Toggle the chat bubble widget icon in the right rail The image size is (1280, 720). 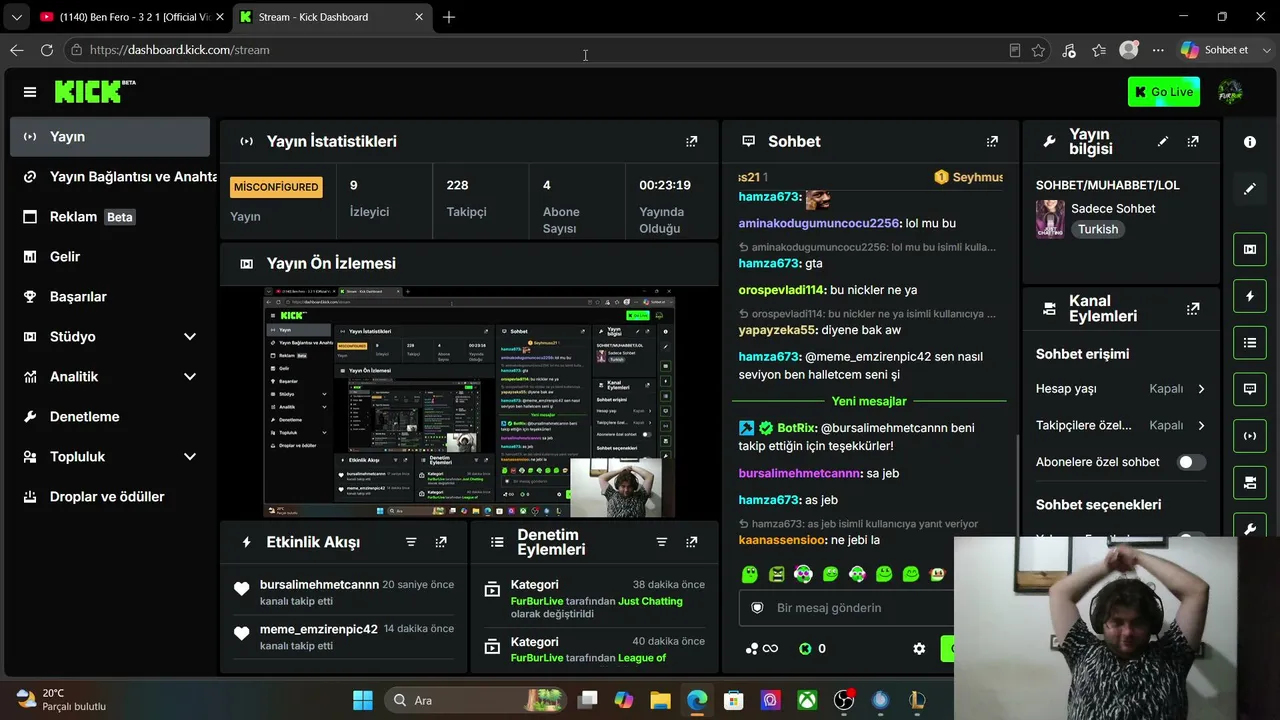[x=1250, y=389]
